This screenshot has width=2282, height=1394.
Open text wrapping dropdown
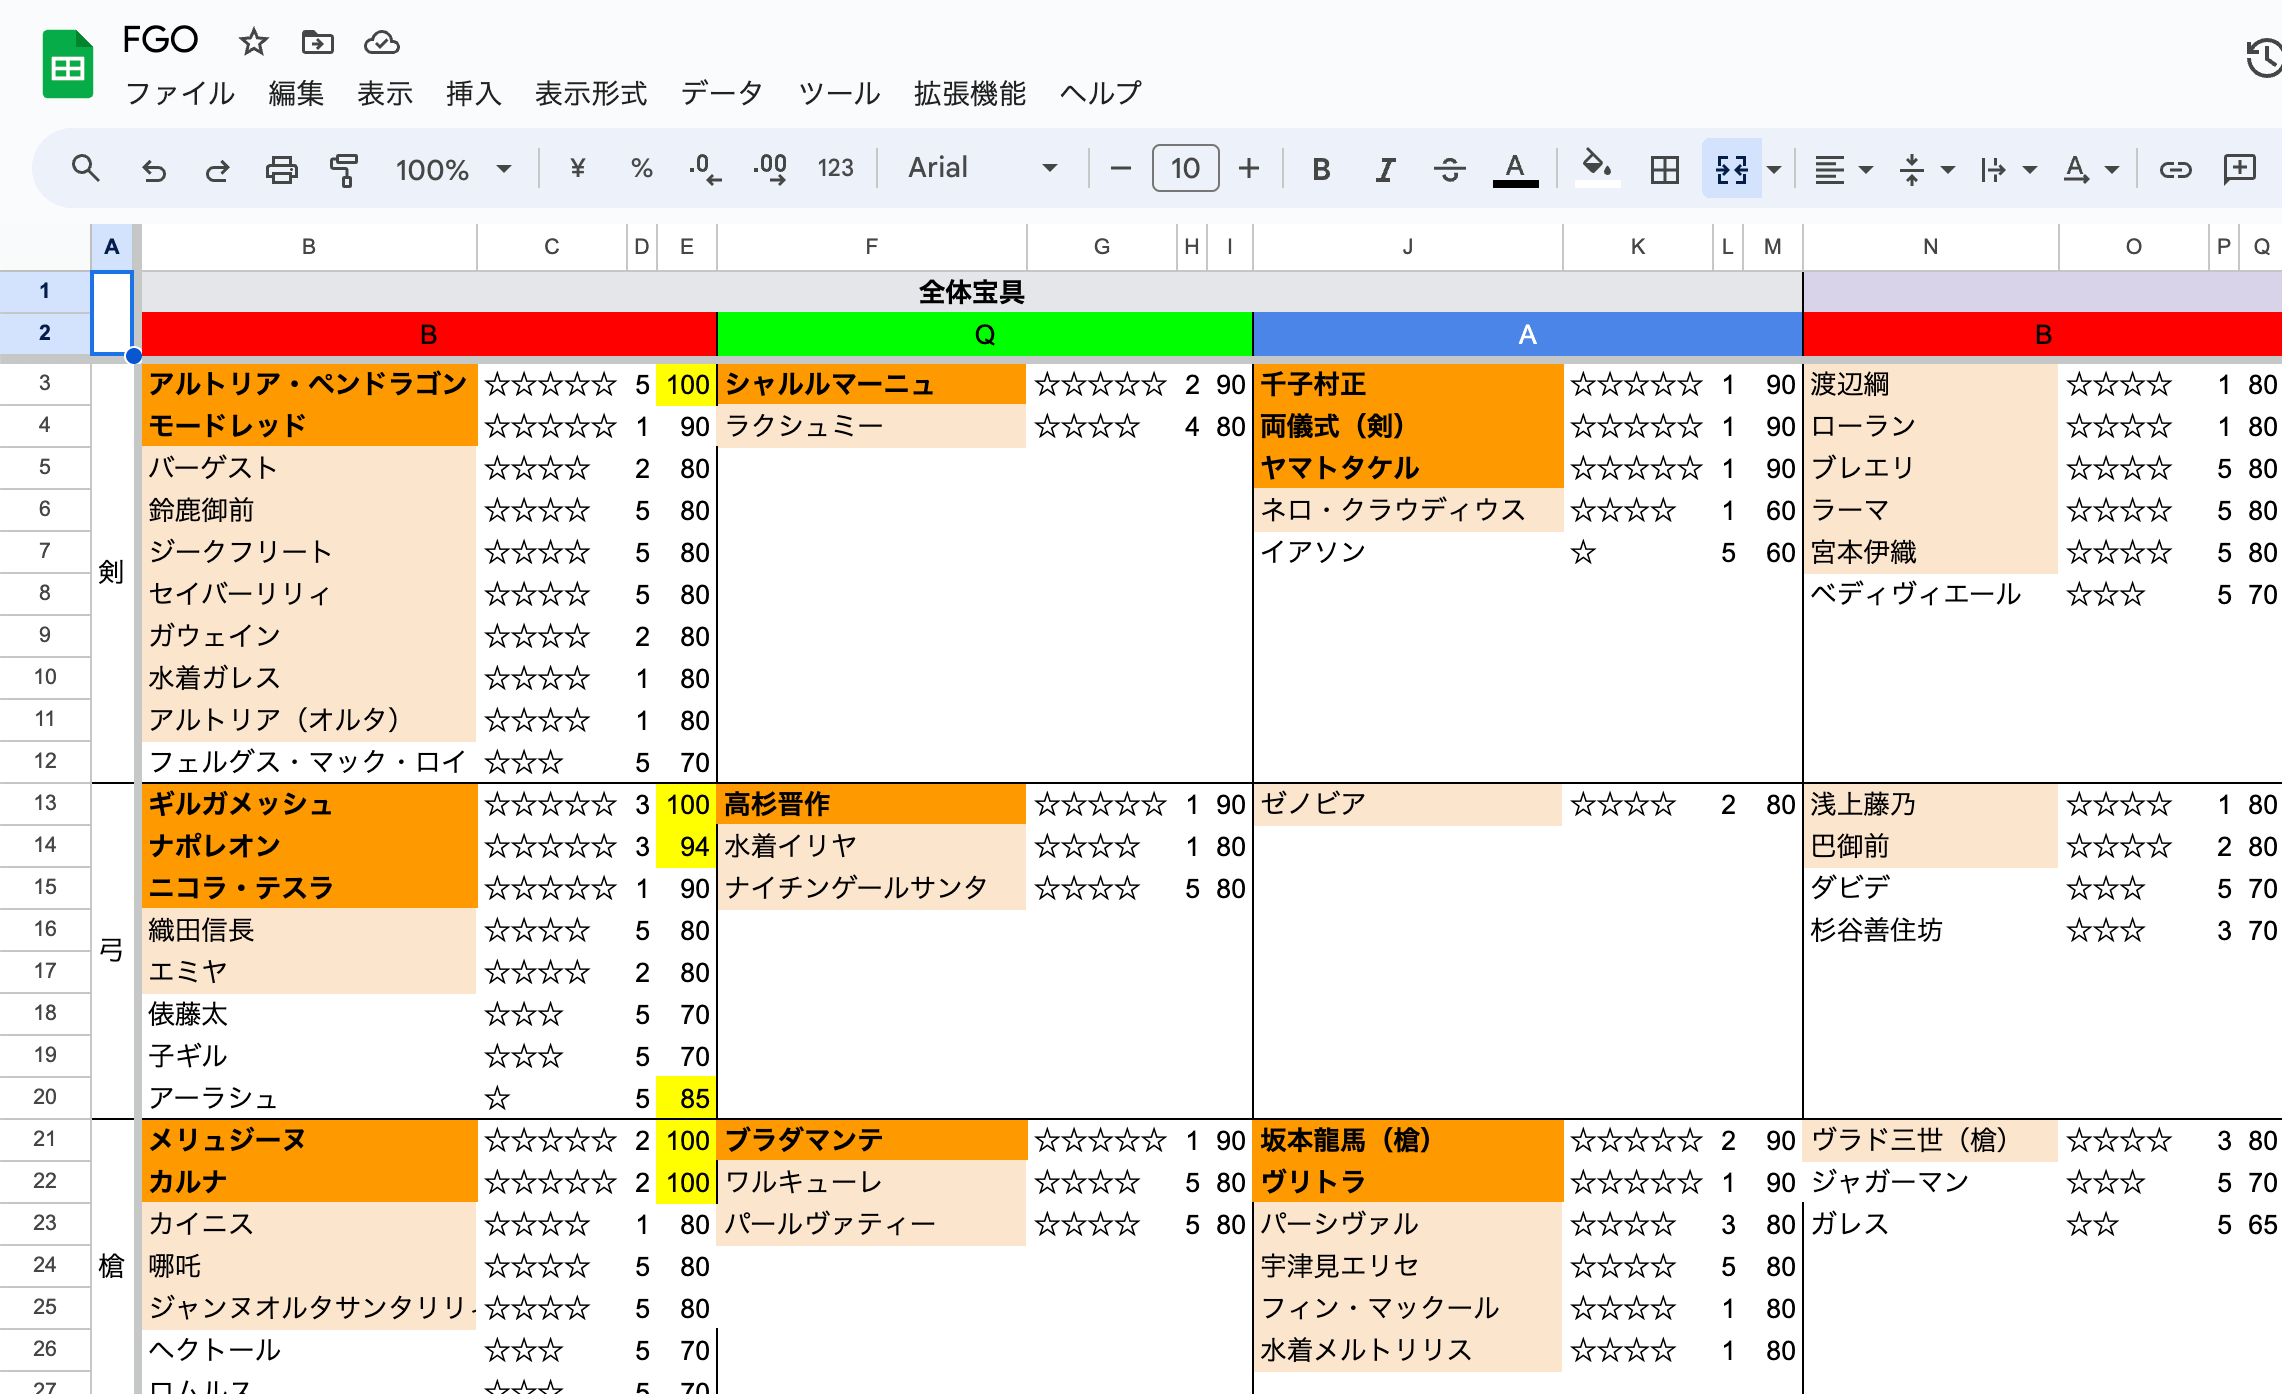2008,169
